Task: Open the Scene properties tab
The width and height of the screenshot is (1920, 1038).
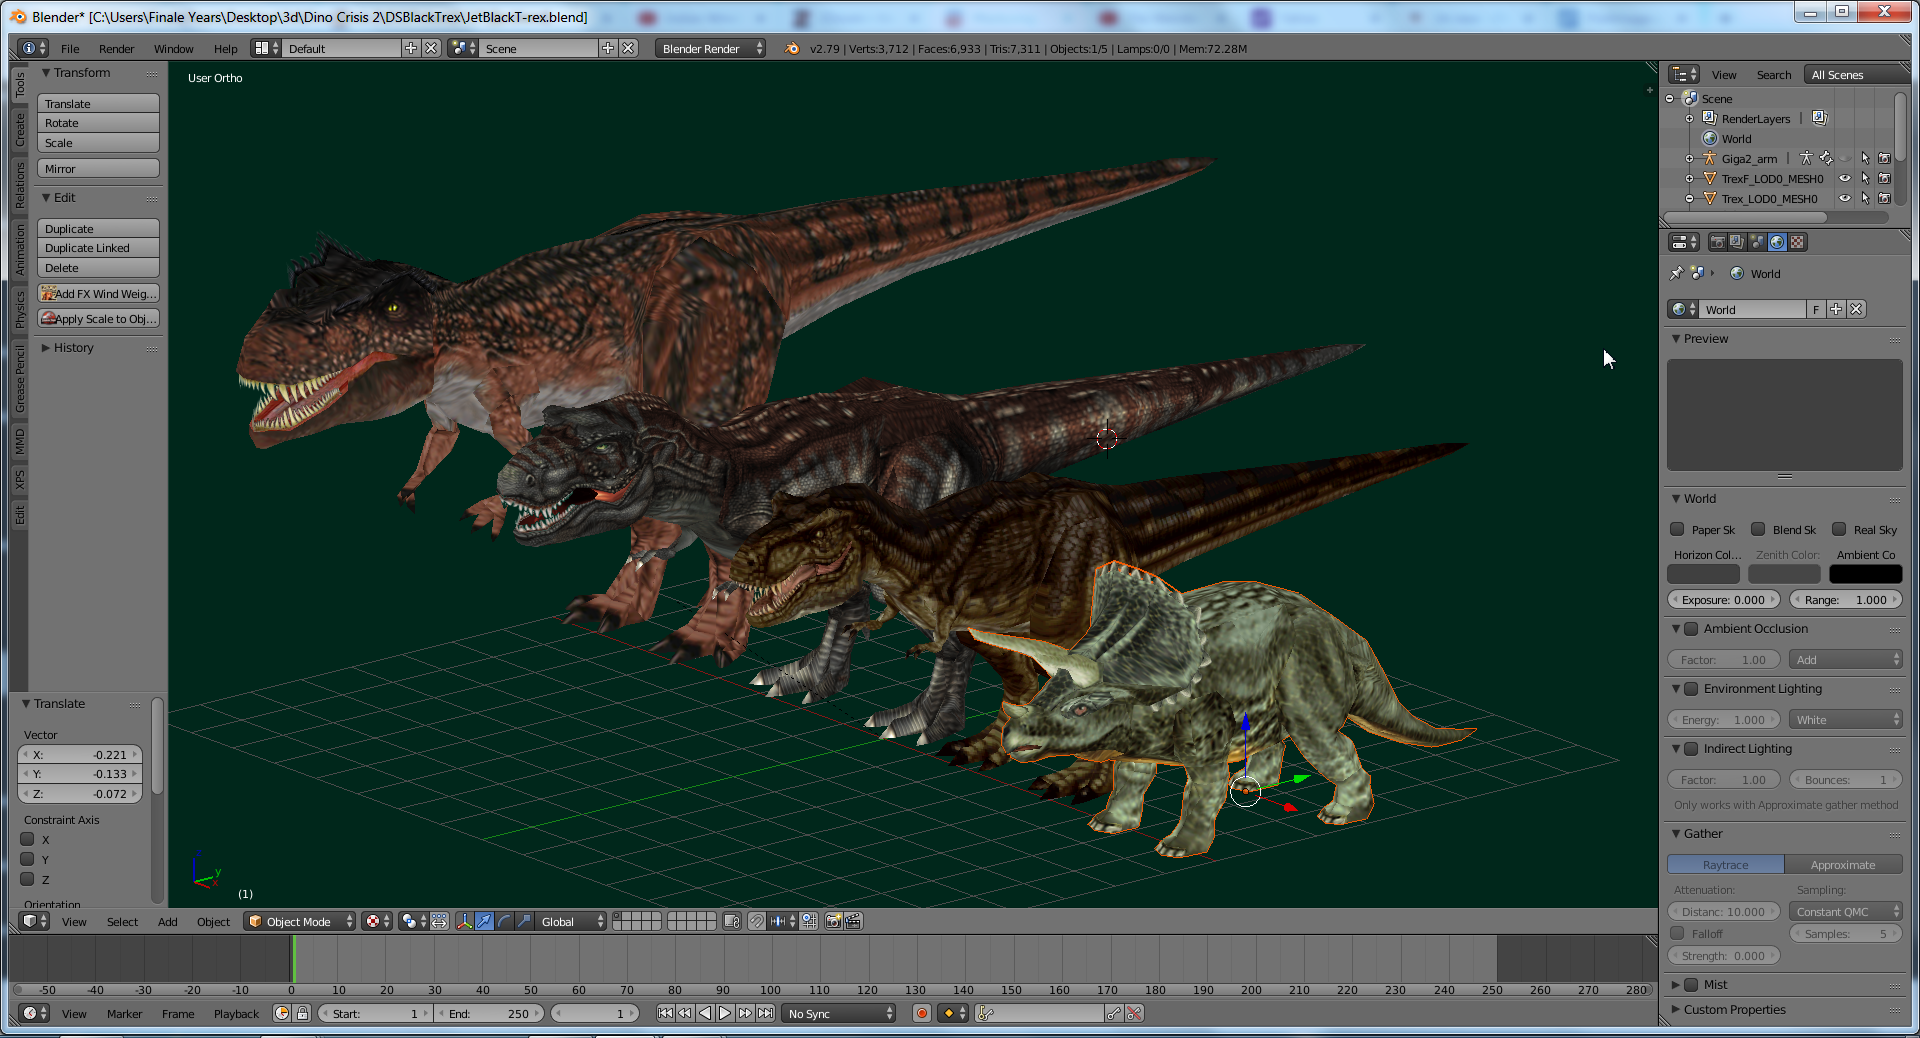Action: [x=1757, y=242]
